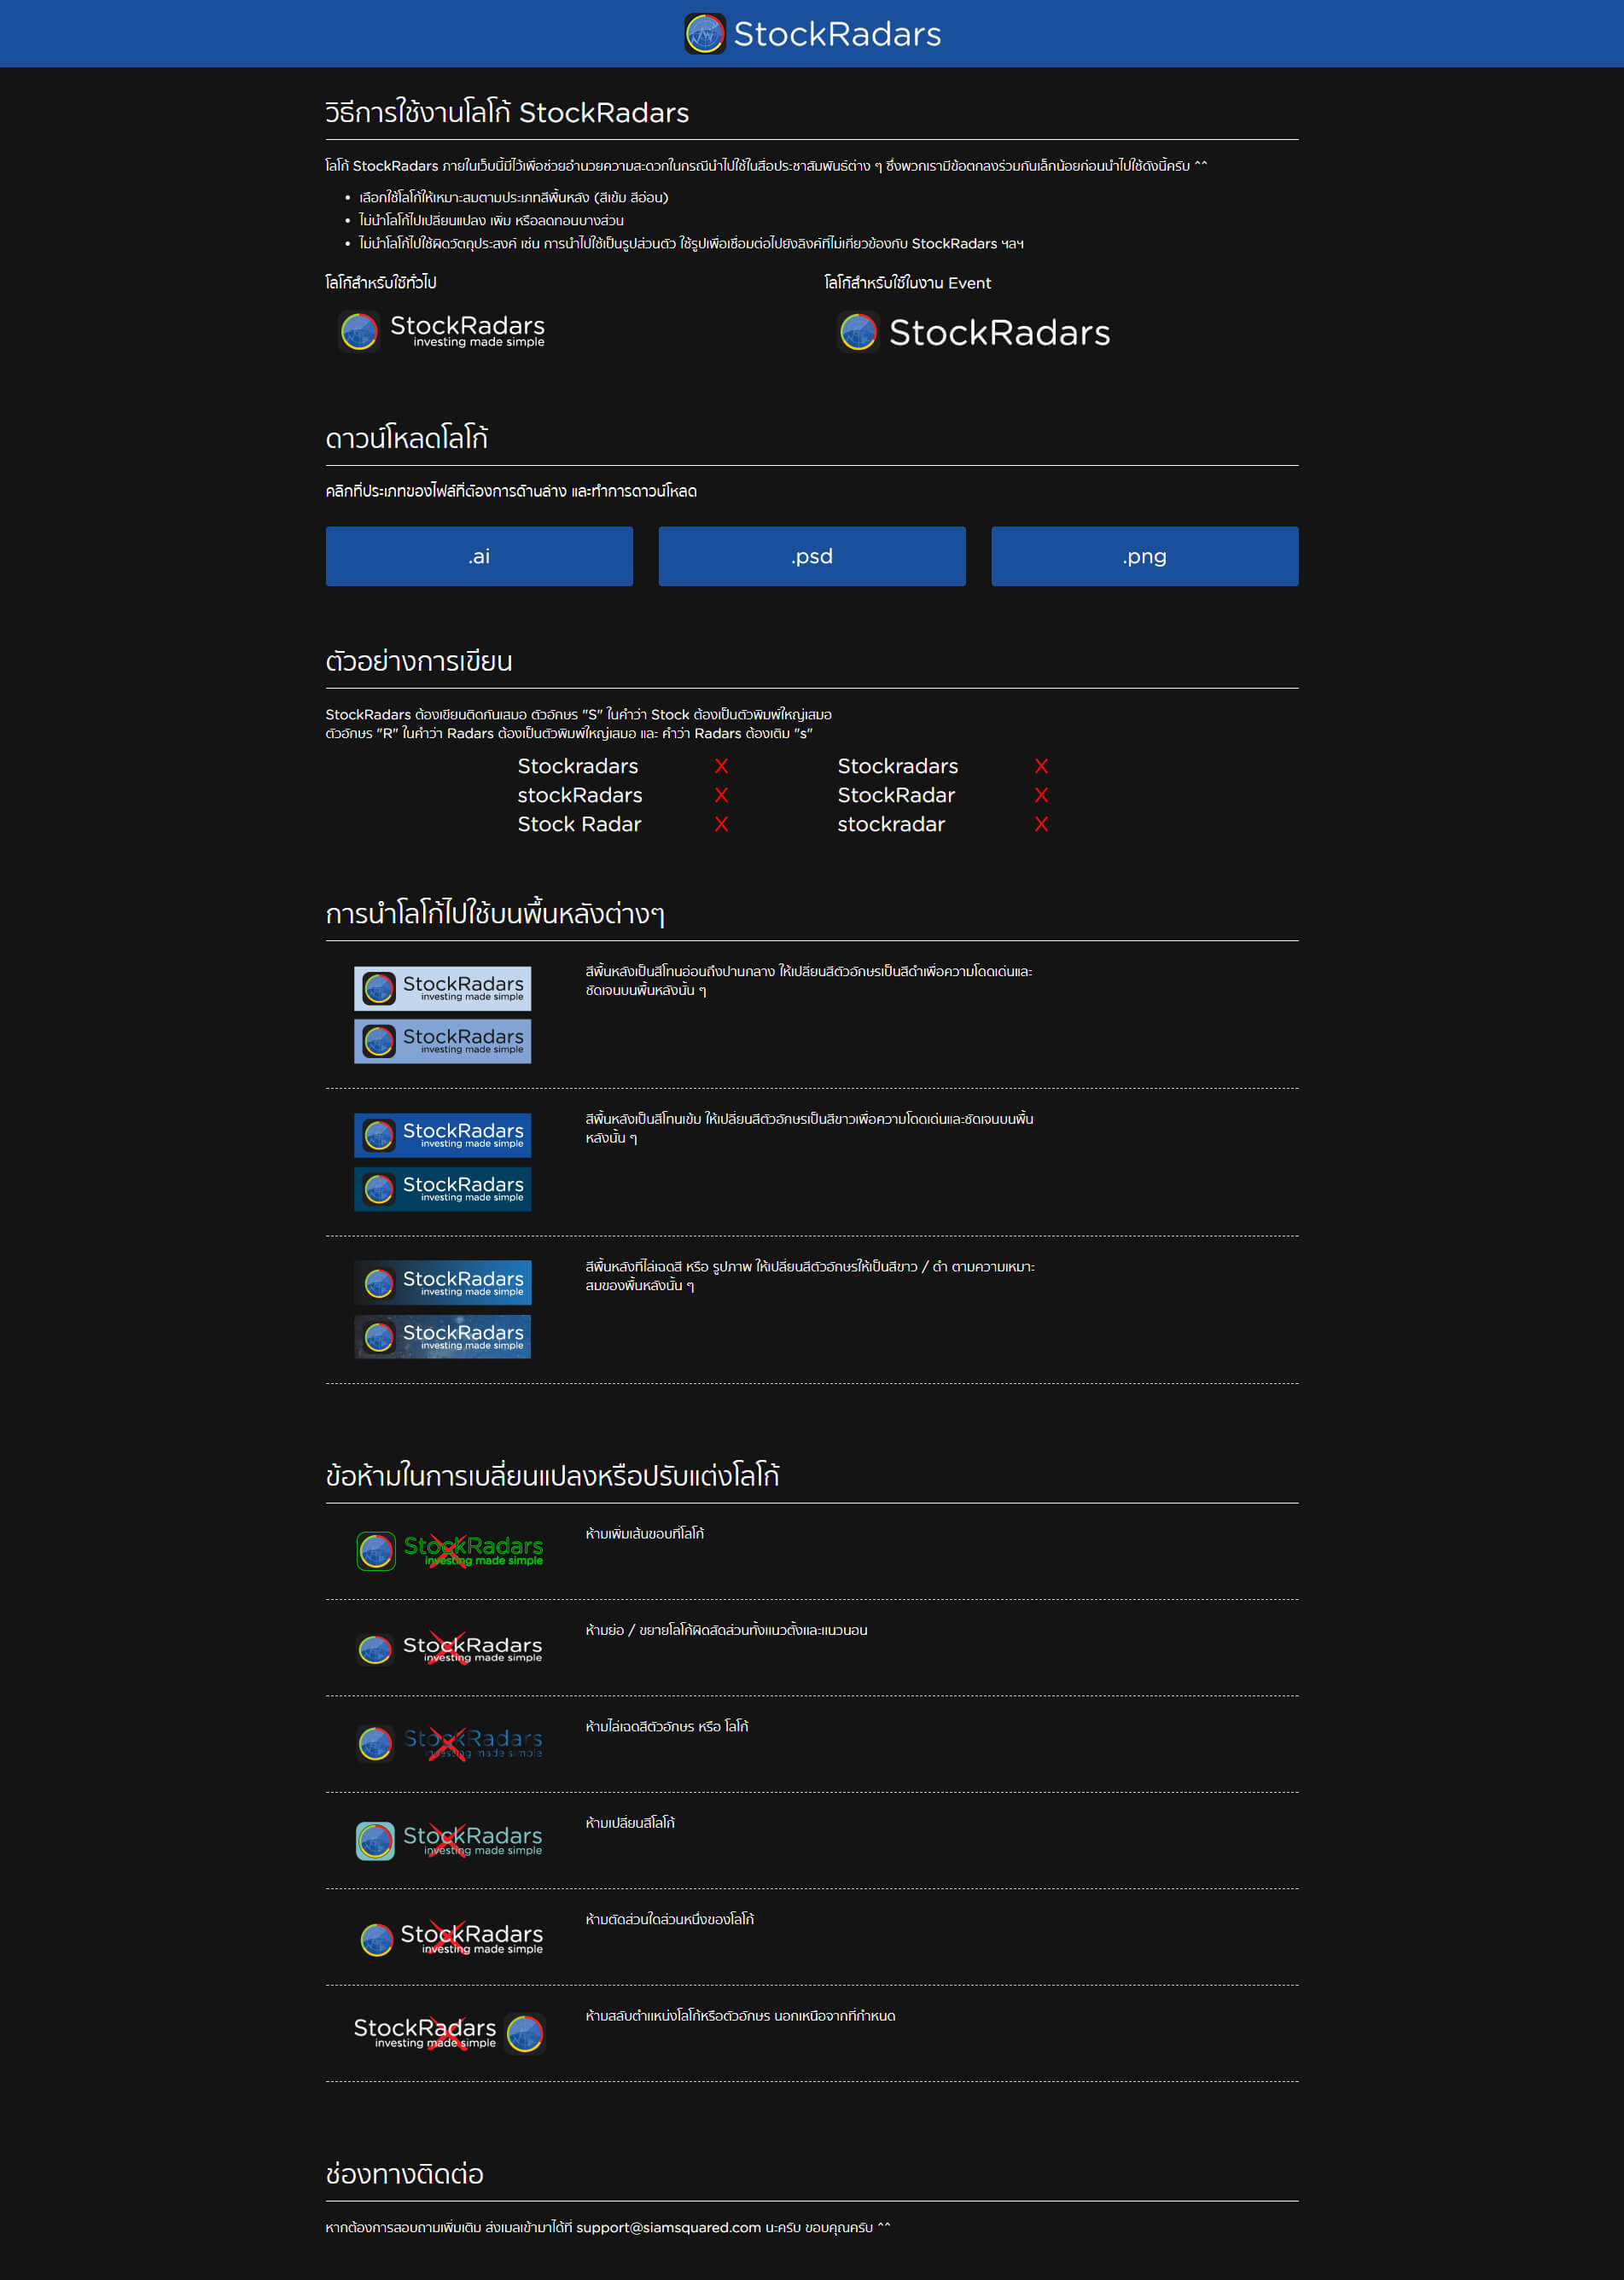The width and height of the screenshot is (1624, 2280).
Task: Click the forbidden gradient text logo example
Action: pos(450,1743)
